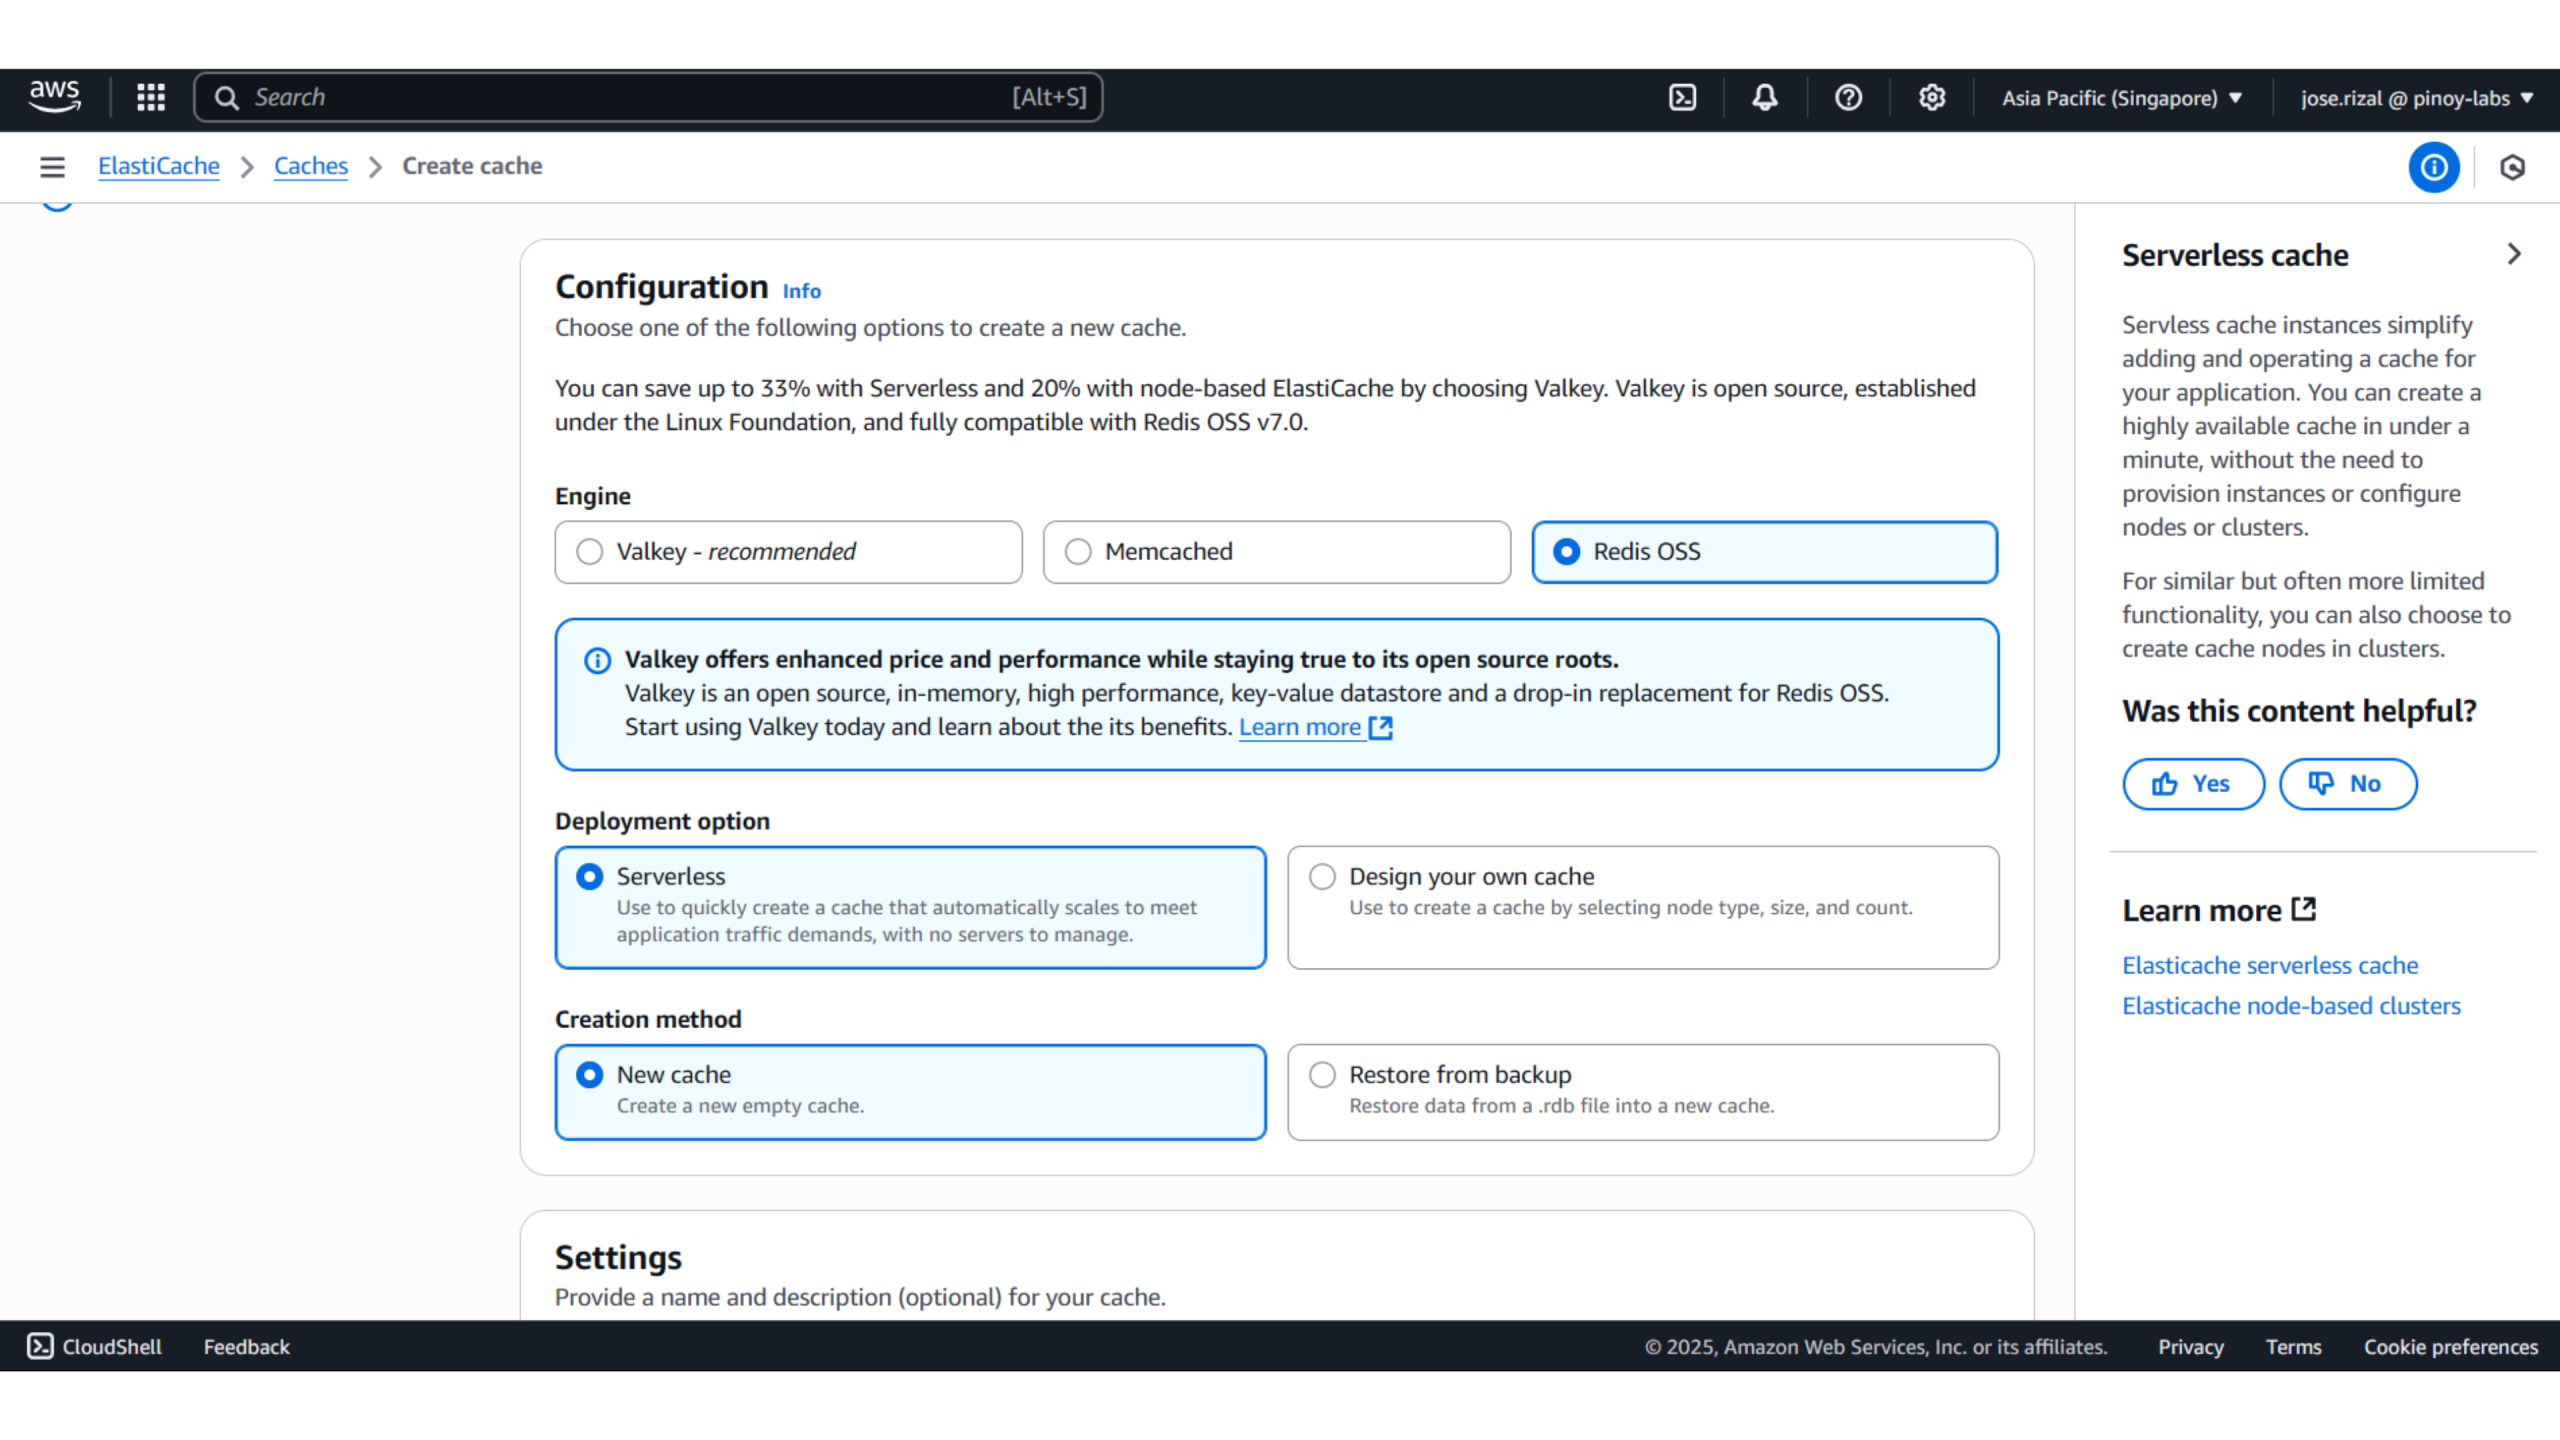This screenshot has height=1440, width=2560.
Task: Go to Caches breadcrumb
Action: pos(311,166)
